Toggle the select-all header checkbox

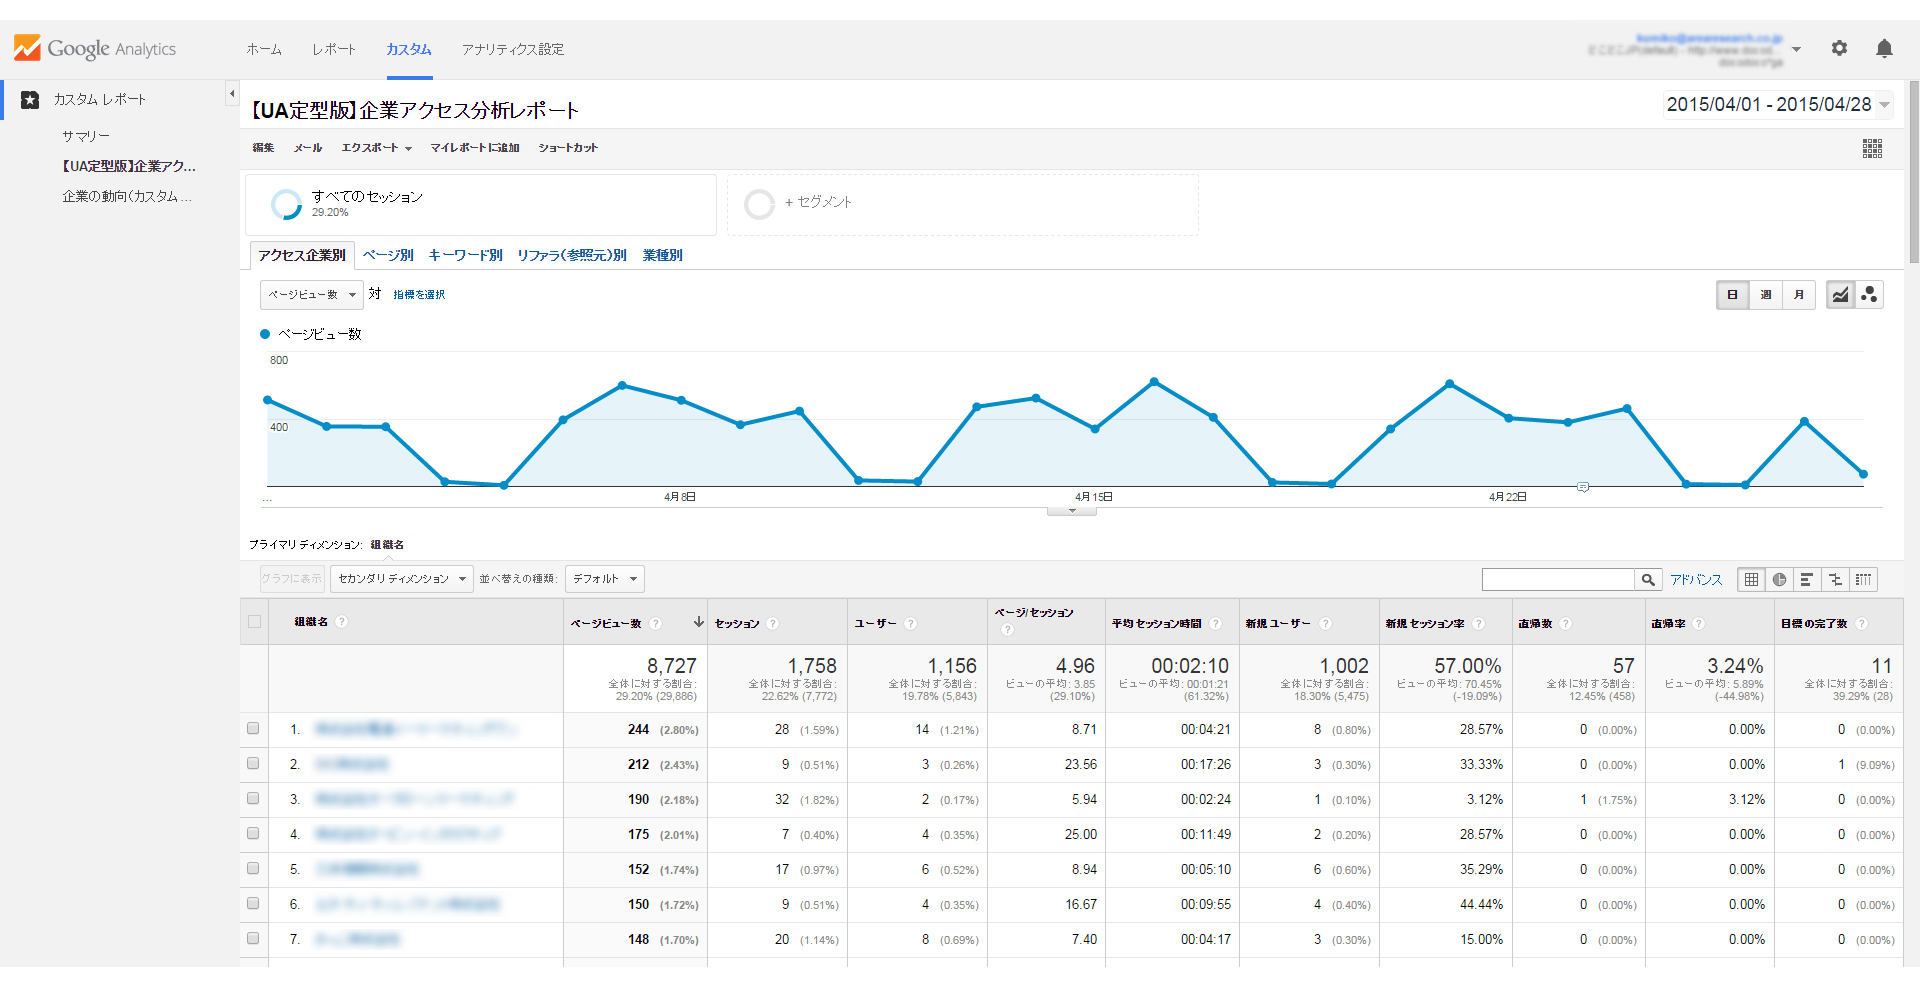(254, 622)
